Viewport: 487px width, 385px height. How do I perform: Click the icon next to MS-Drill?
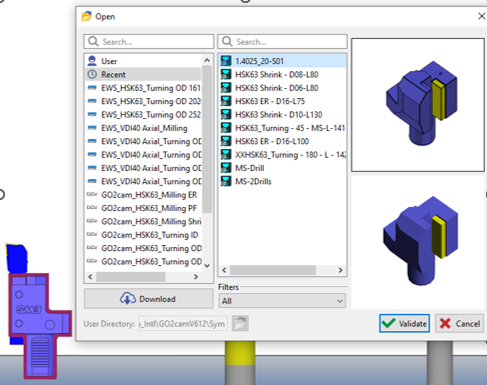pos(226,168)
